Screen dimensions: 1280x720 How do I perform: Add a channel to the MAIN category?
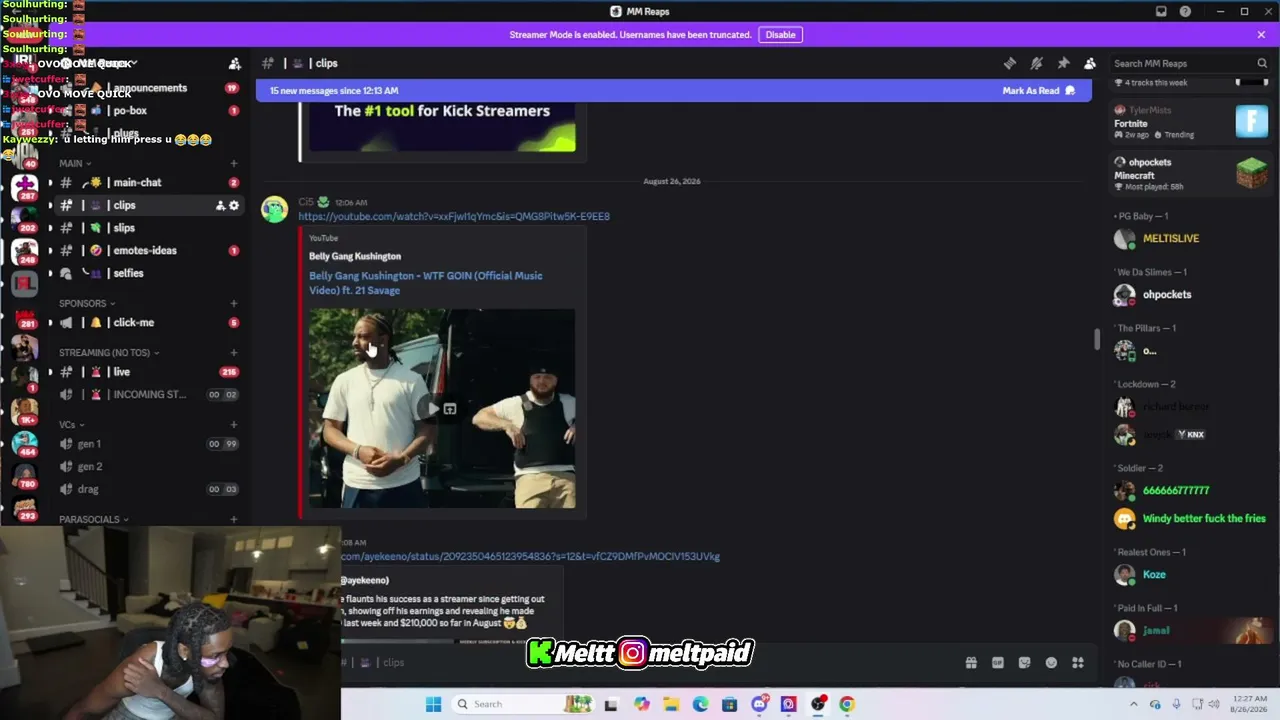(234, 163)
